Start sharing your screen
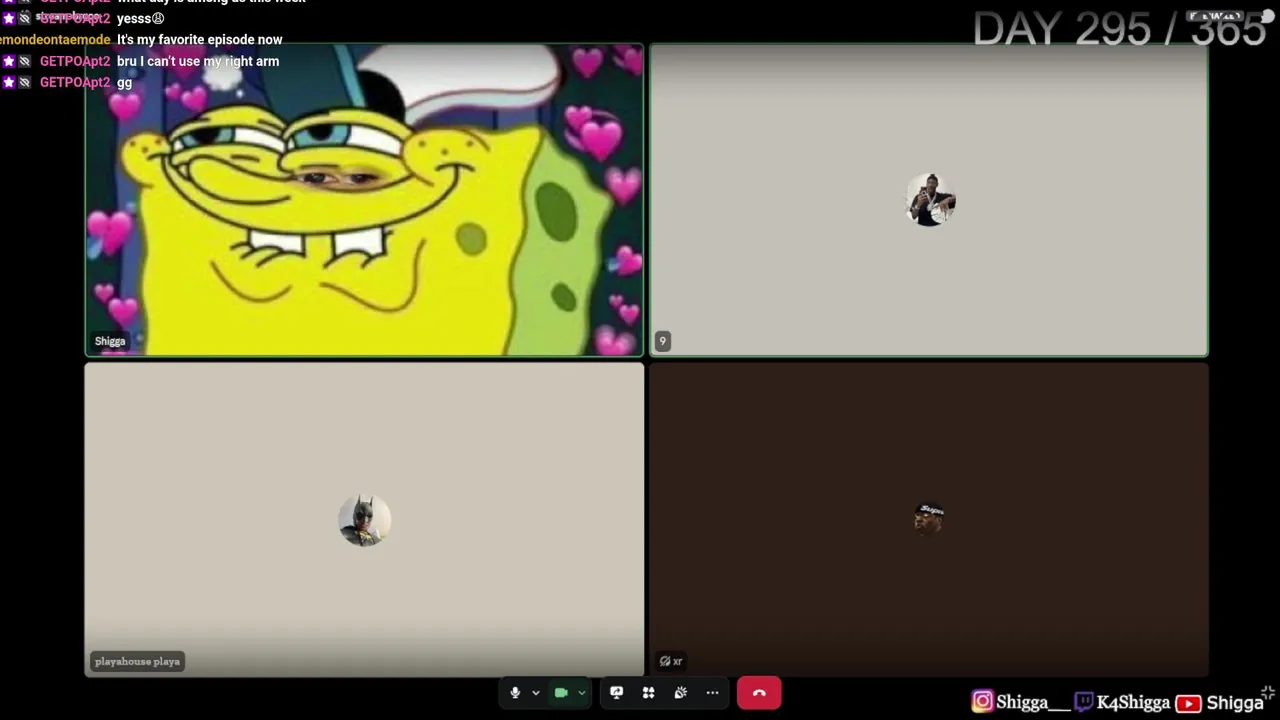 [616, 693]
